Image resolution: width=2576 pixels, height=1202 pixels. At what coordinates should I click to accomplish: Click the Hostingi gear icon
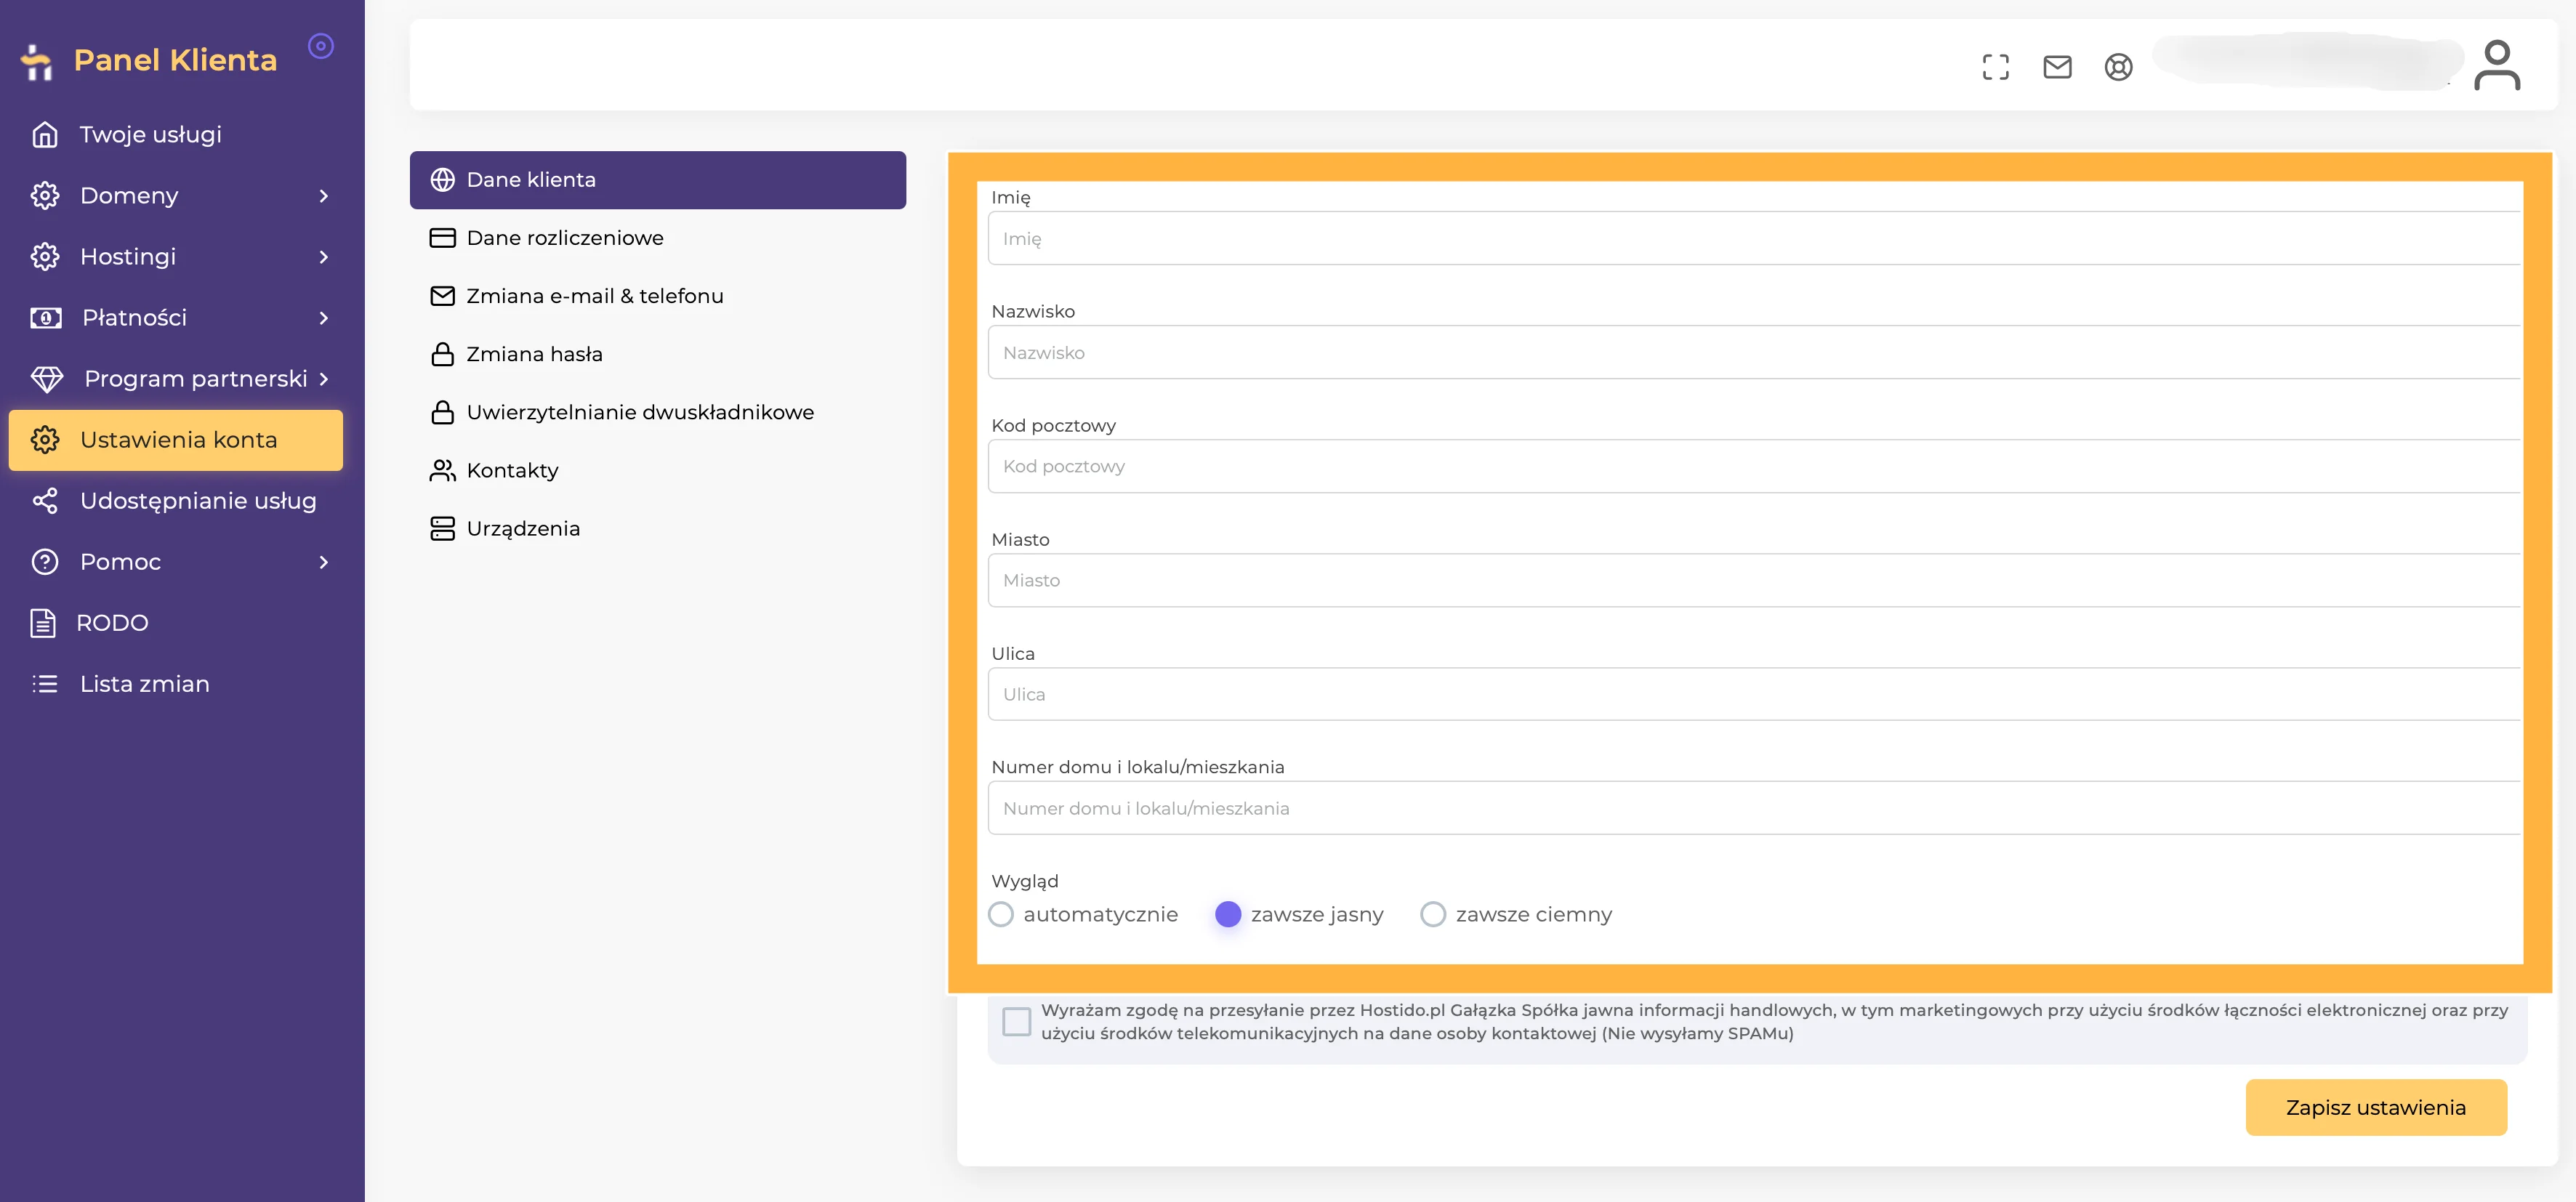point(45,257)
